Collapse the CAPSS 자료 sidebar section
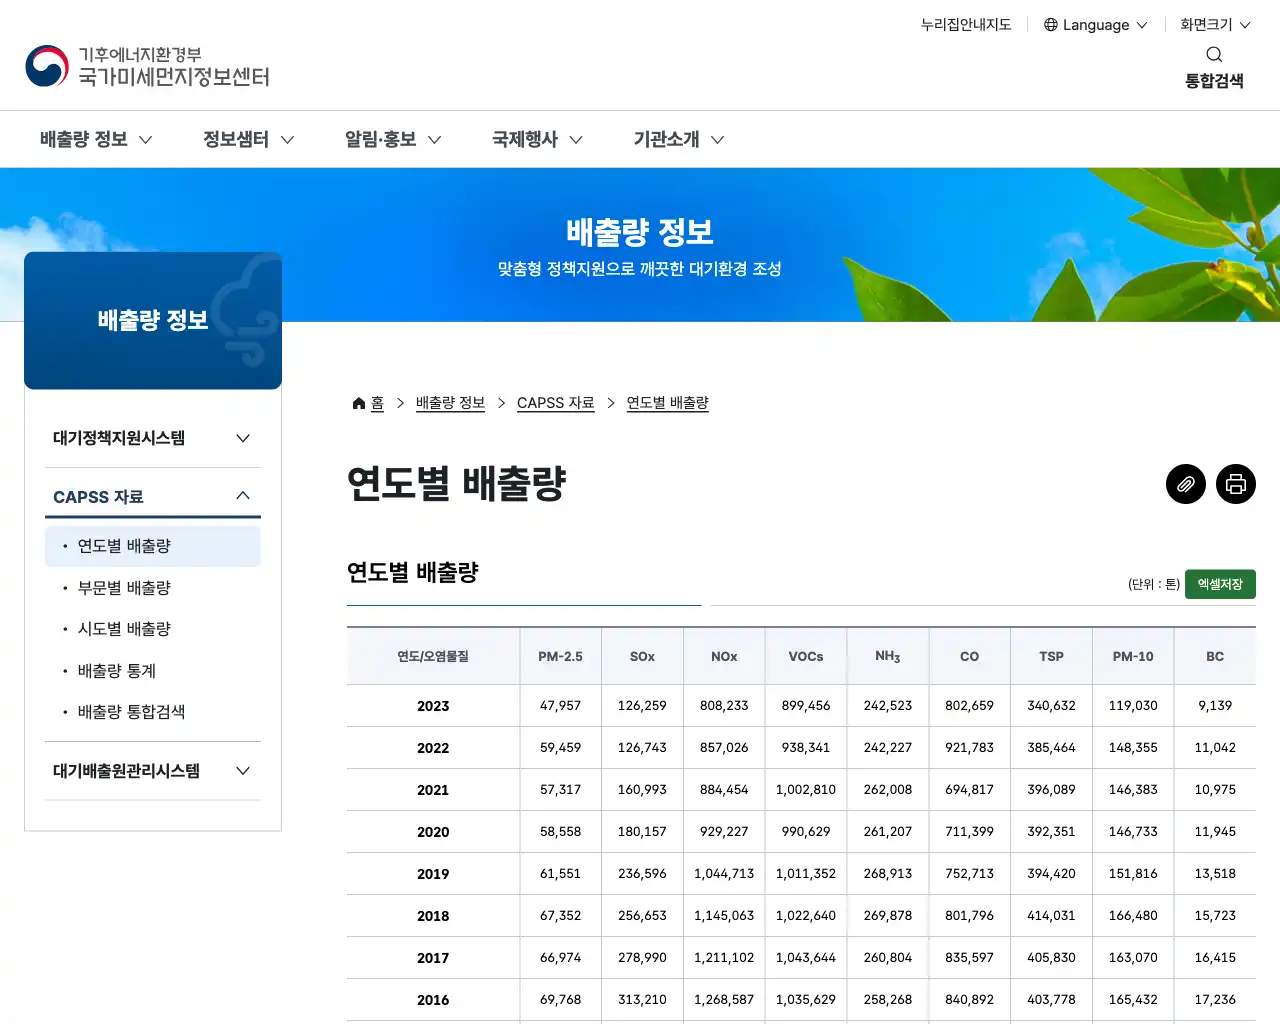Viewport: 1280px width, 1024px height. 152,496
